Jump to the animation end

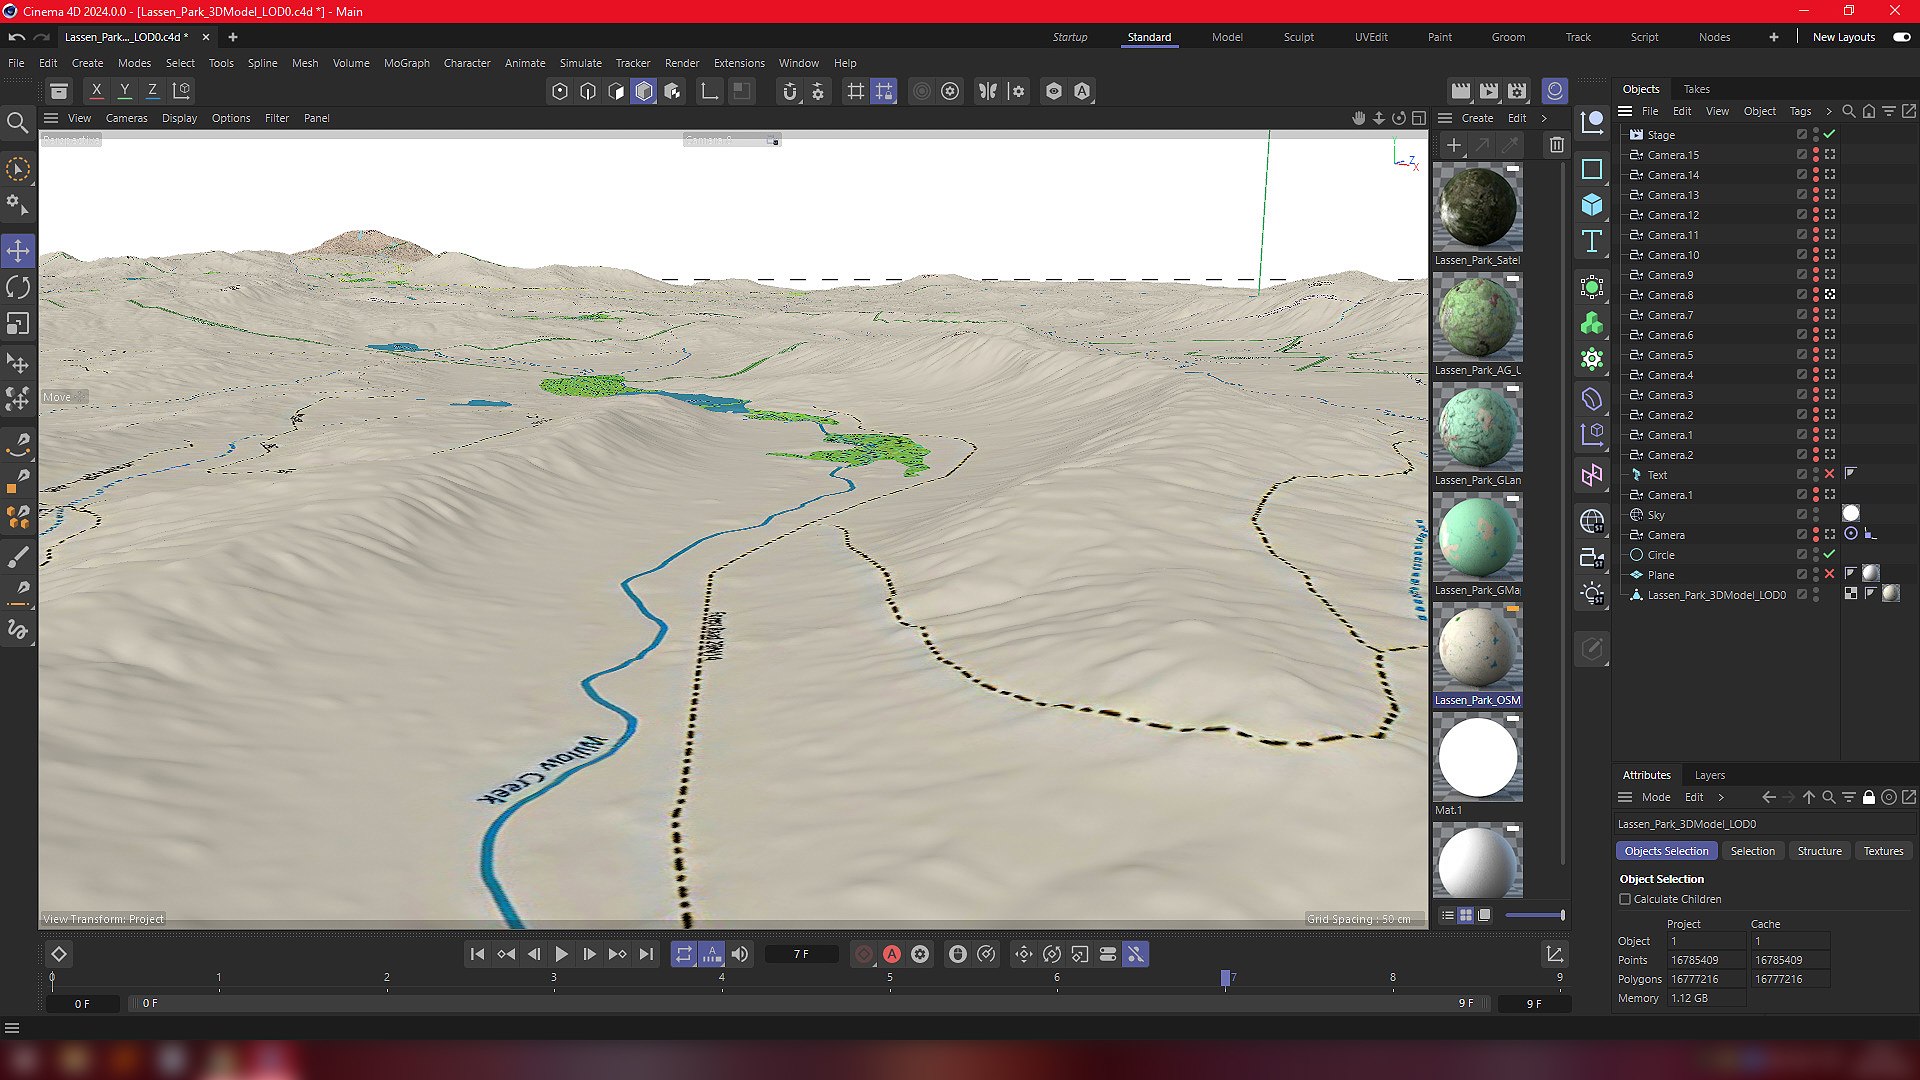click(646, 954)
